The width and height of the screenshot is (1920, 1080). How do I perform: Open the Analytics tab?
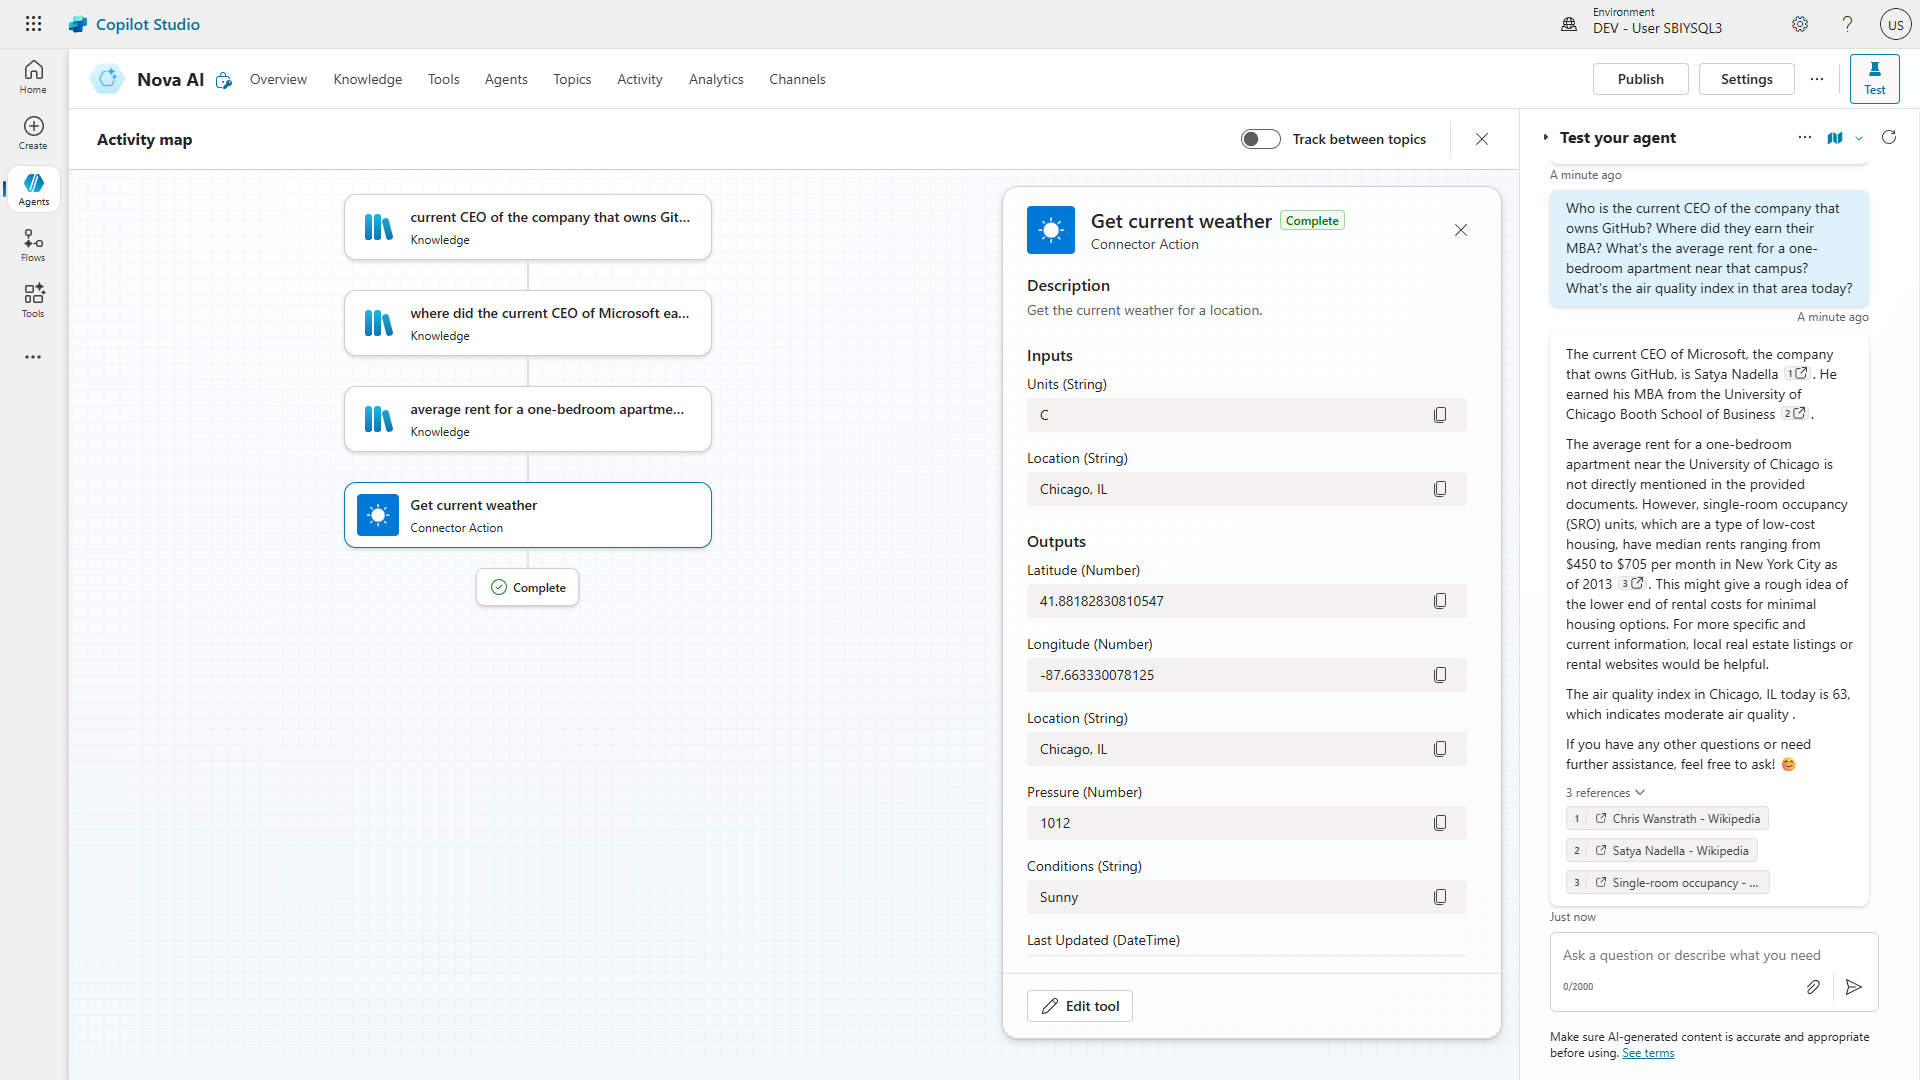(x=715, y=79)
